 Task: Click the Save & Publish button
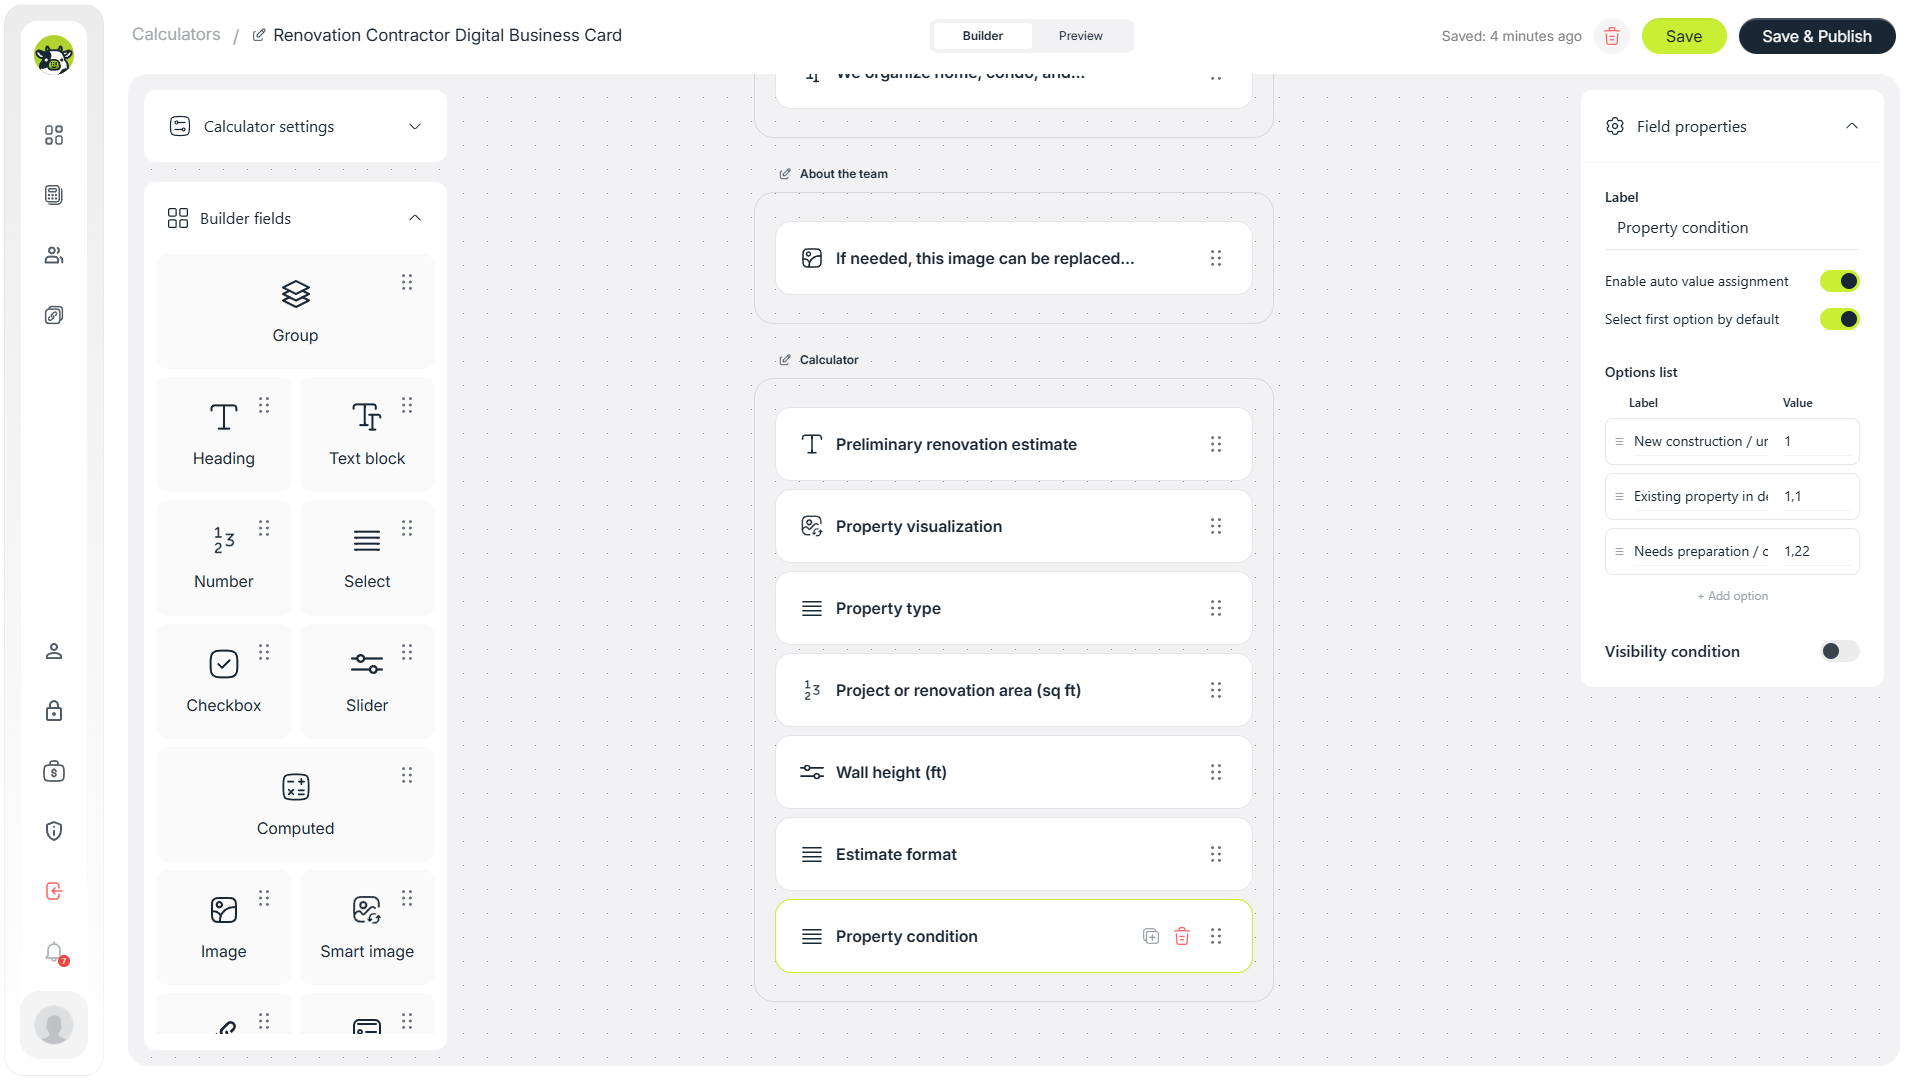[1817, 36]
